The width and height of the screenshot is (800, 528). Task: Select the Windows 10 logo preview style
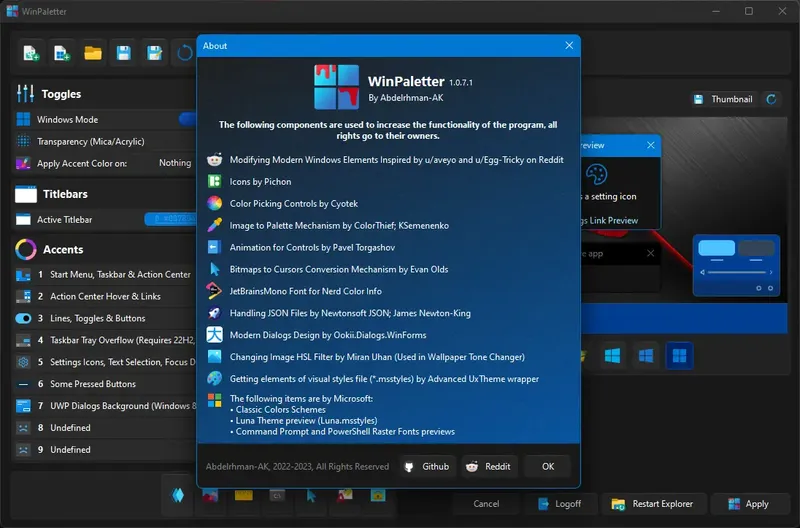645,355
